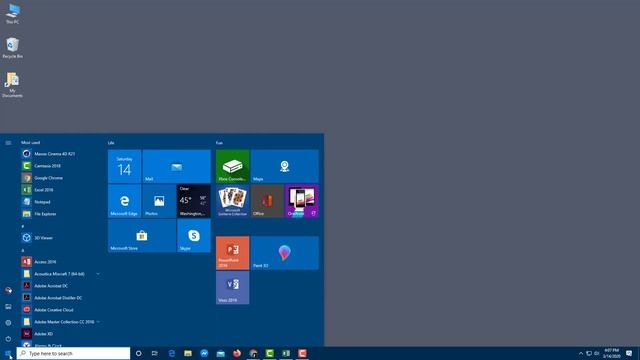Viewport: 640px width, 360px height.
Task: Expand the Adobe Master Collection folder chevron
Action: tap(98, 322)
